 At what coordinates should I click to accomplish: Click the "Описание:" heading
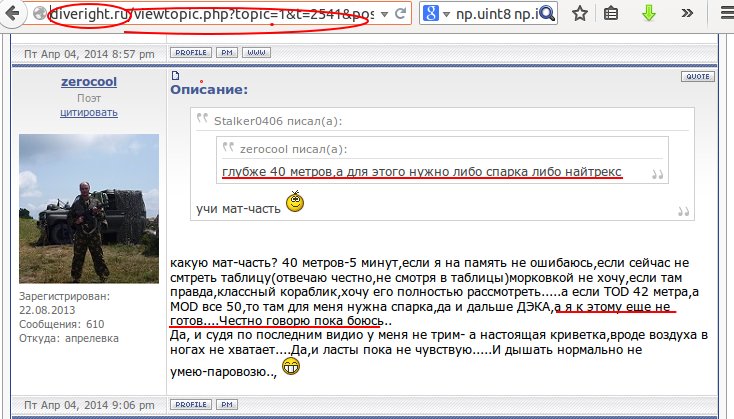click(209, 89)
